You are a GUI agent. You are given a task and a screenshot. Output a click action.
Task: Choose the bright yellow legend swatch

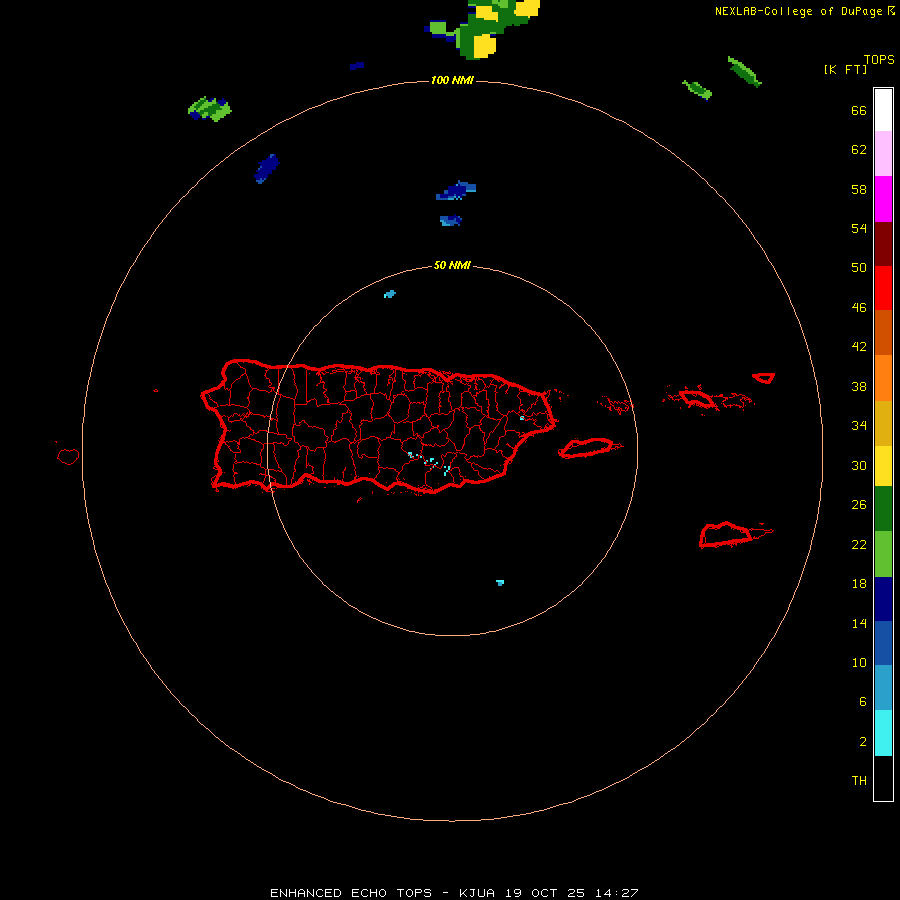click(x=883, y=466)
